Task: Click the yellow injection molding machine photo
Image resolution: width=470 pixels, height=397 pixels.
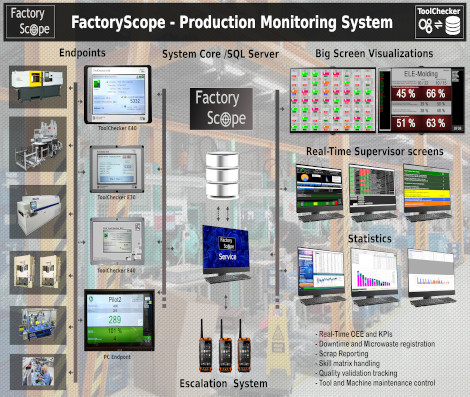Action: (x=38, y=87)
